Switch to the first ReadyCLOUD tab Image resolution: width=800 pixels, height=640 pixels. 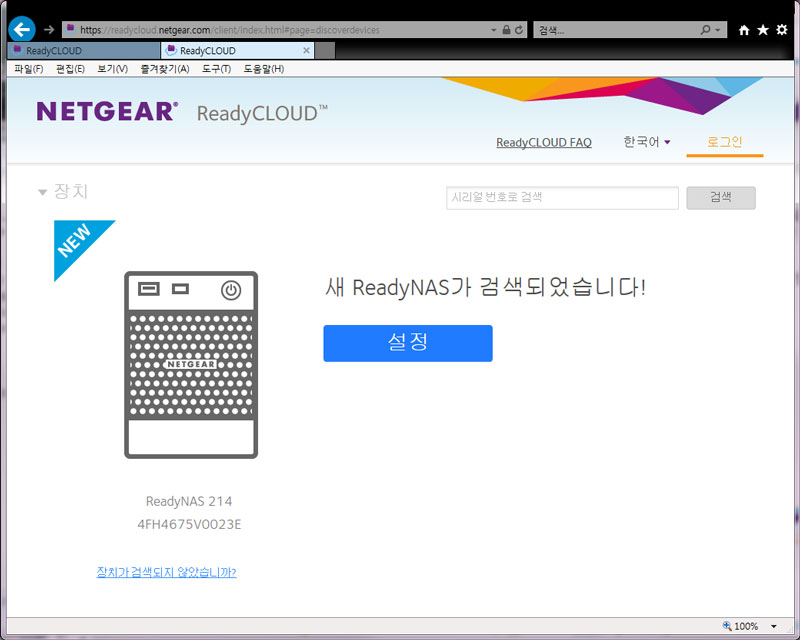84,51
